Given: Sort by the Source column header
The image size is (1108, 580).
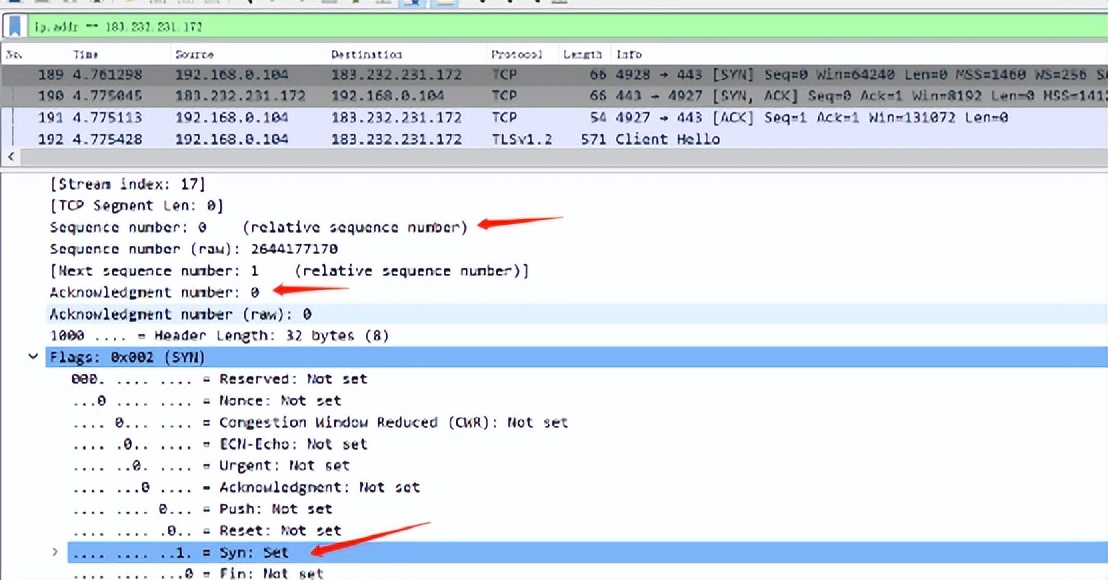Looking at the screenshot, I should coord(194,54).
